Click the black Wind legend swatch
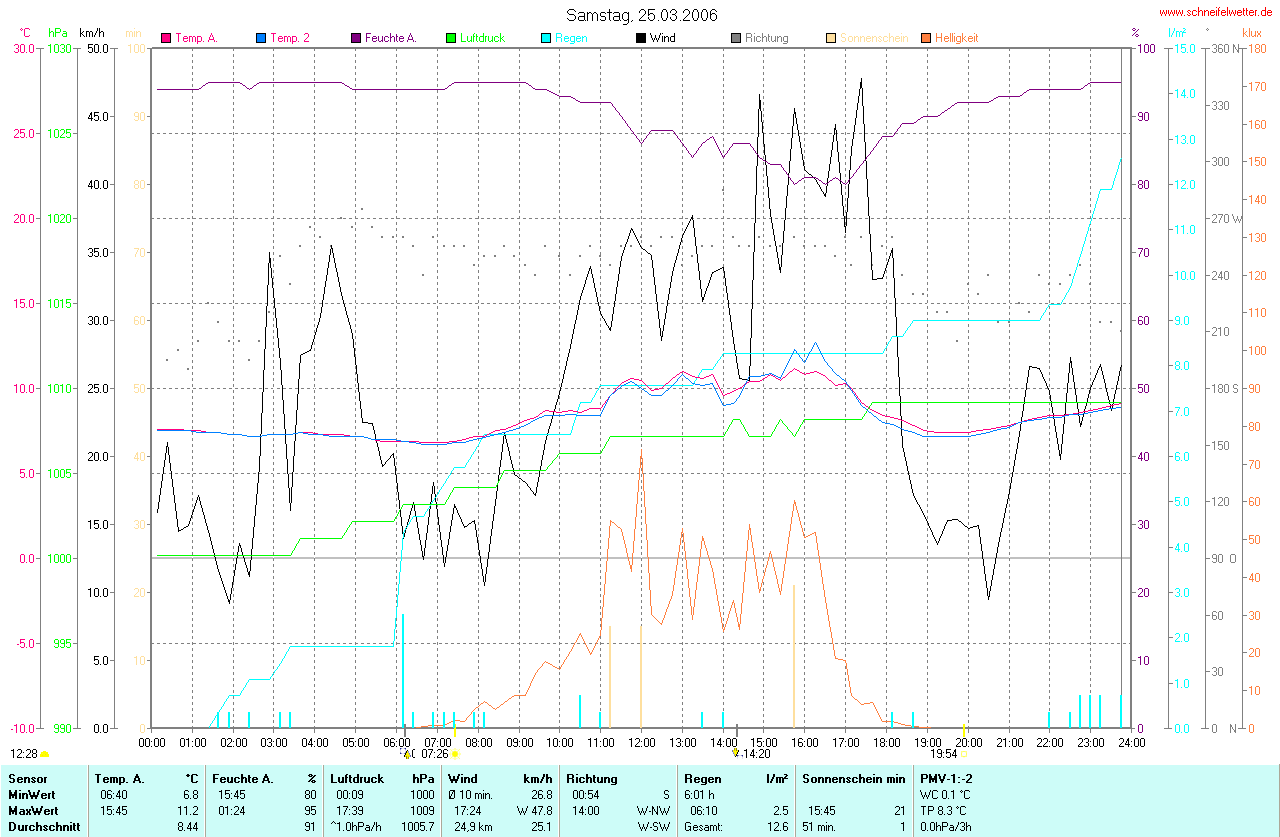Viewport: 1280px width, 837px height. 641,38
